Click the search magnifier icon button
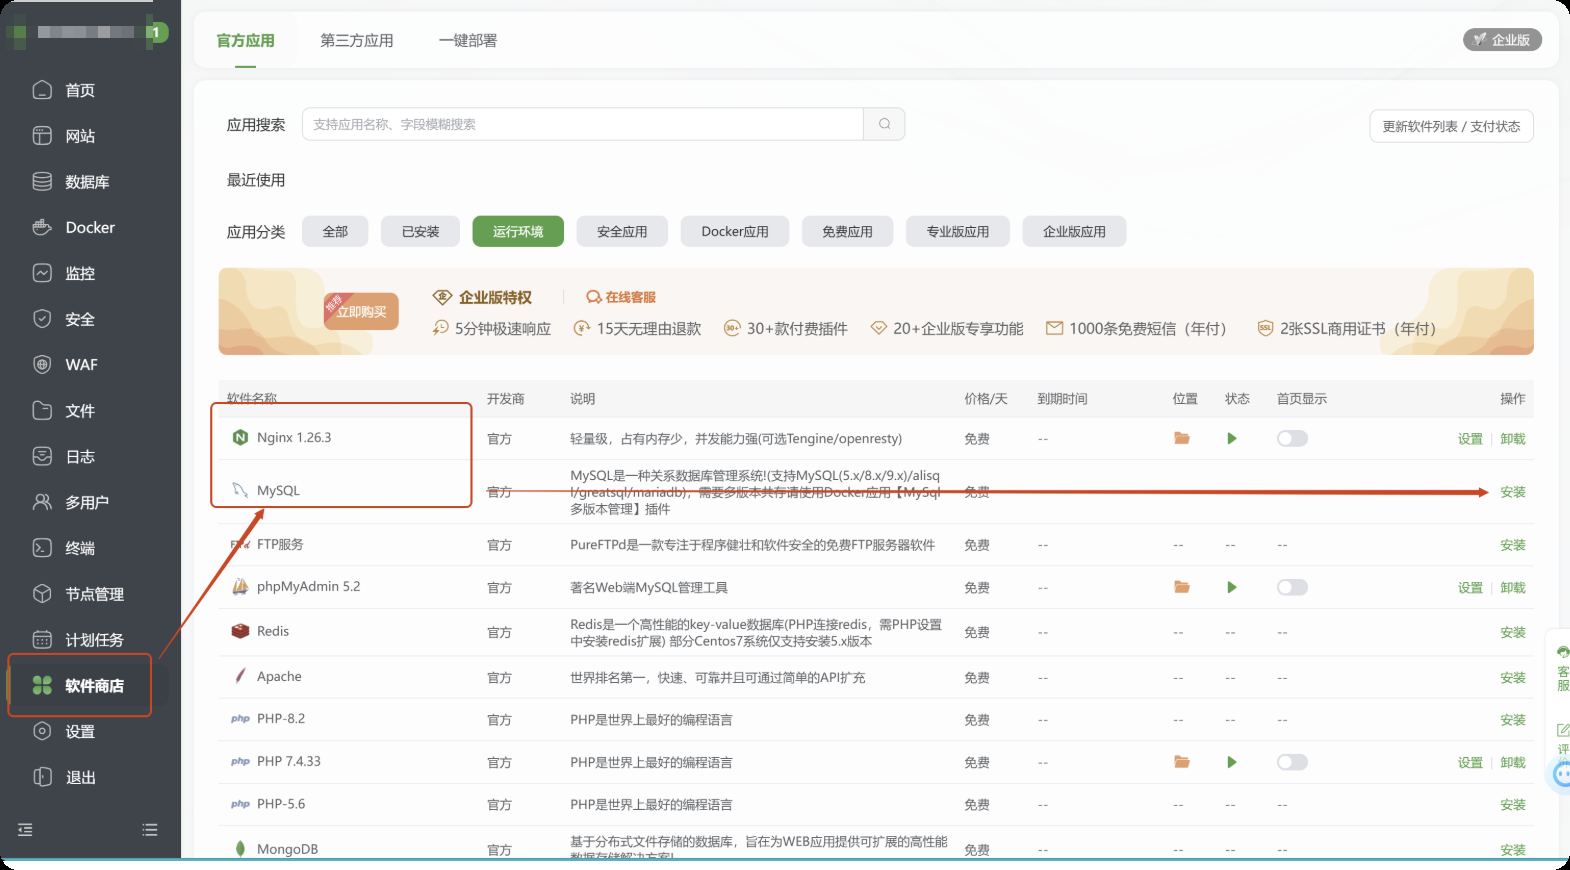The image size is (1570, 870). pos(884,124)
